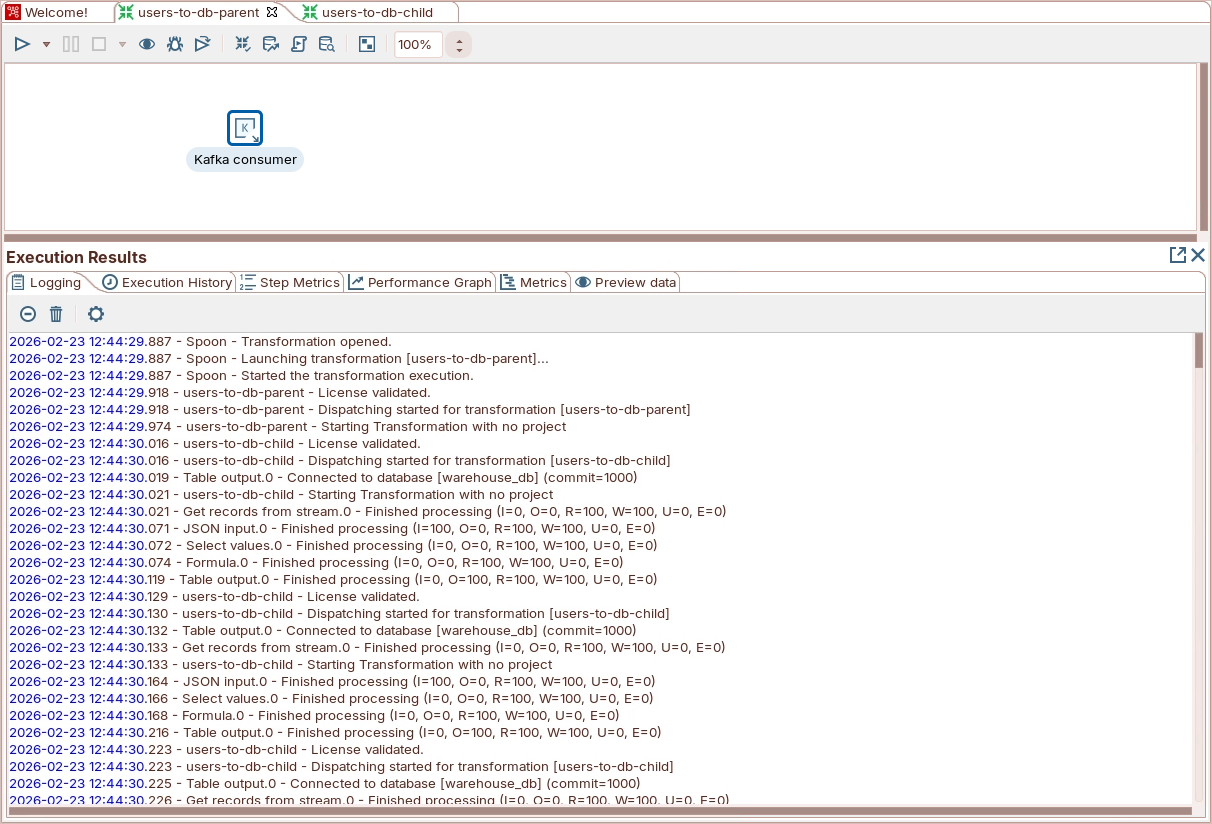The width and height of the screenshot is (1212, 824).
Task: Explore the database using the toolbar icon
Action: 326,45
